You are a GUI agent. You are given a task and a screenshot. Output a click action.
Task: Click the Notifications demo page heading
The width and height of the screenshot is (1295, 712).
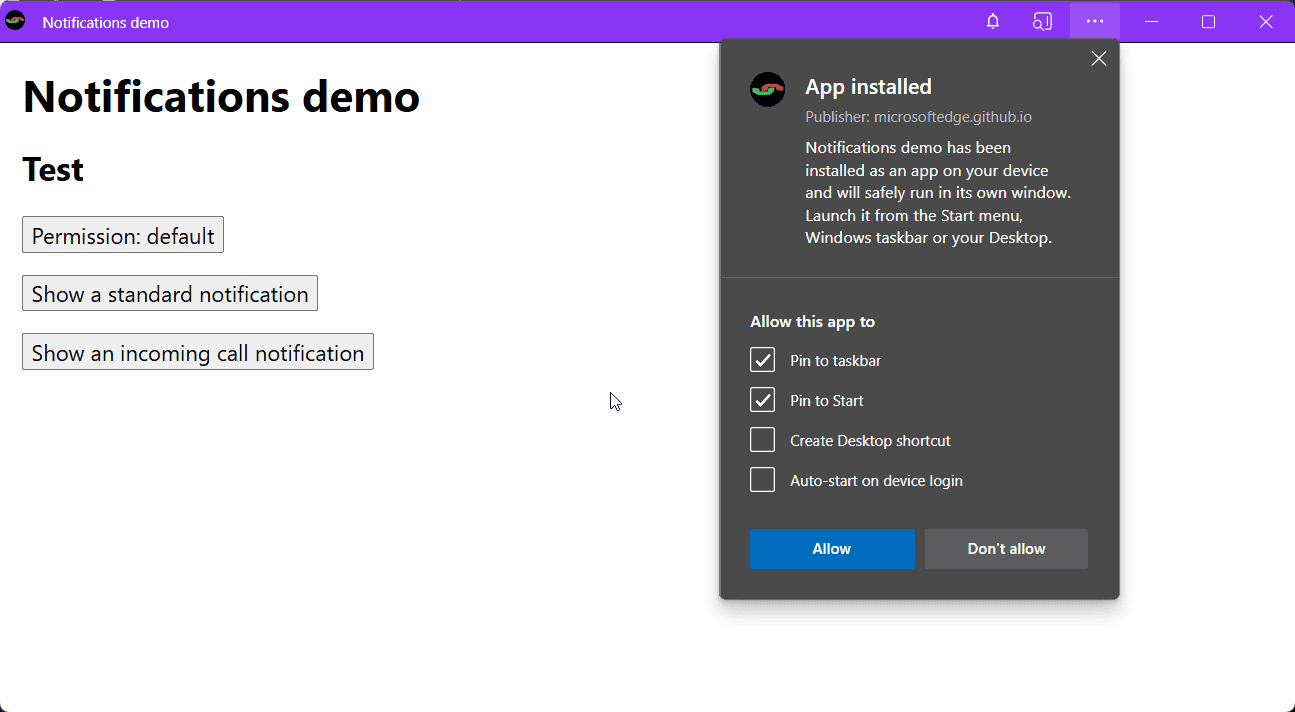click(221, 96)
